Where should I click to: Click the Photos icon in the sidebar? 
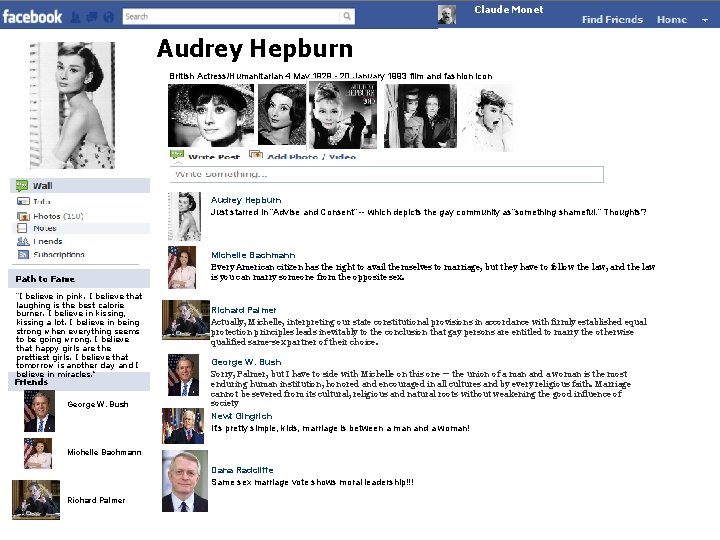point(23,216)
